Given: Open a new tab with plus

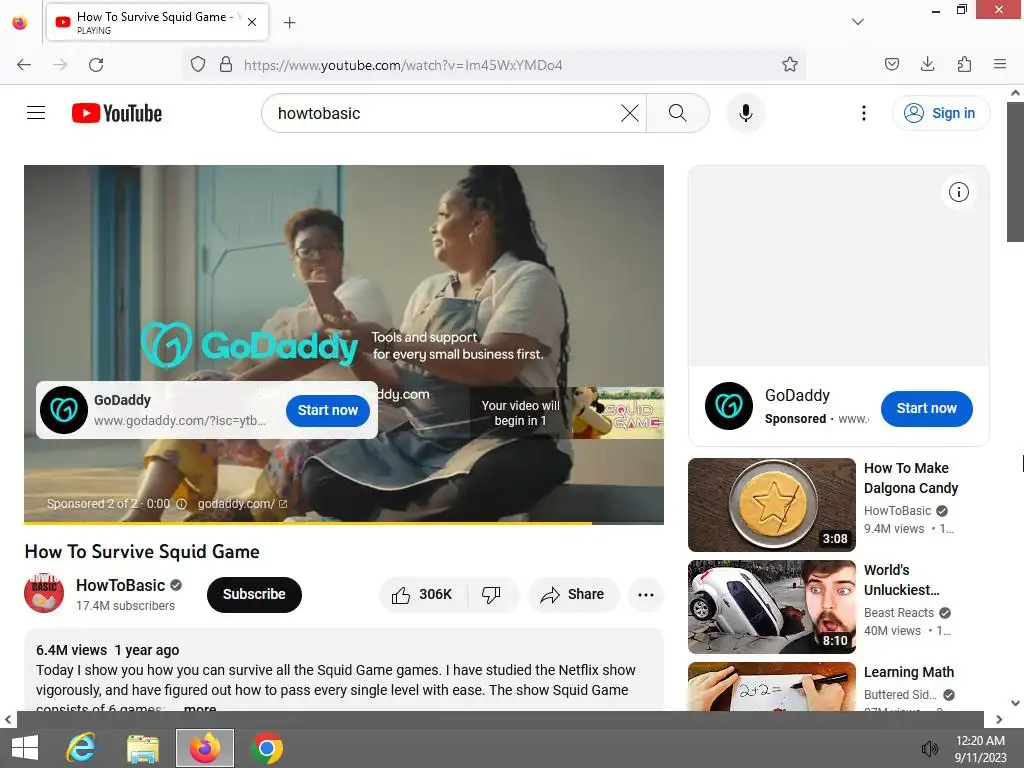Looking at the screenshot, I should pyautogui.click(x=289, y=23).
